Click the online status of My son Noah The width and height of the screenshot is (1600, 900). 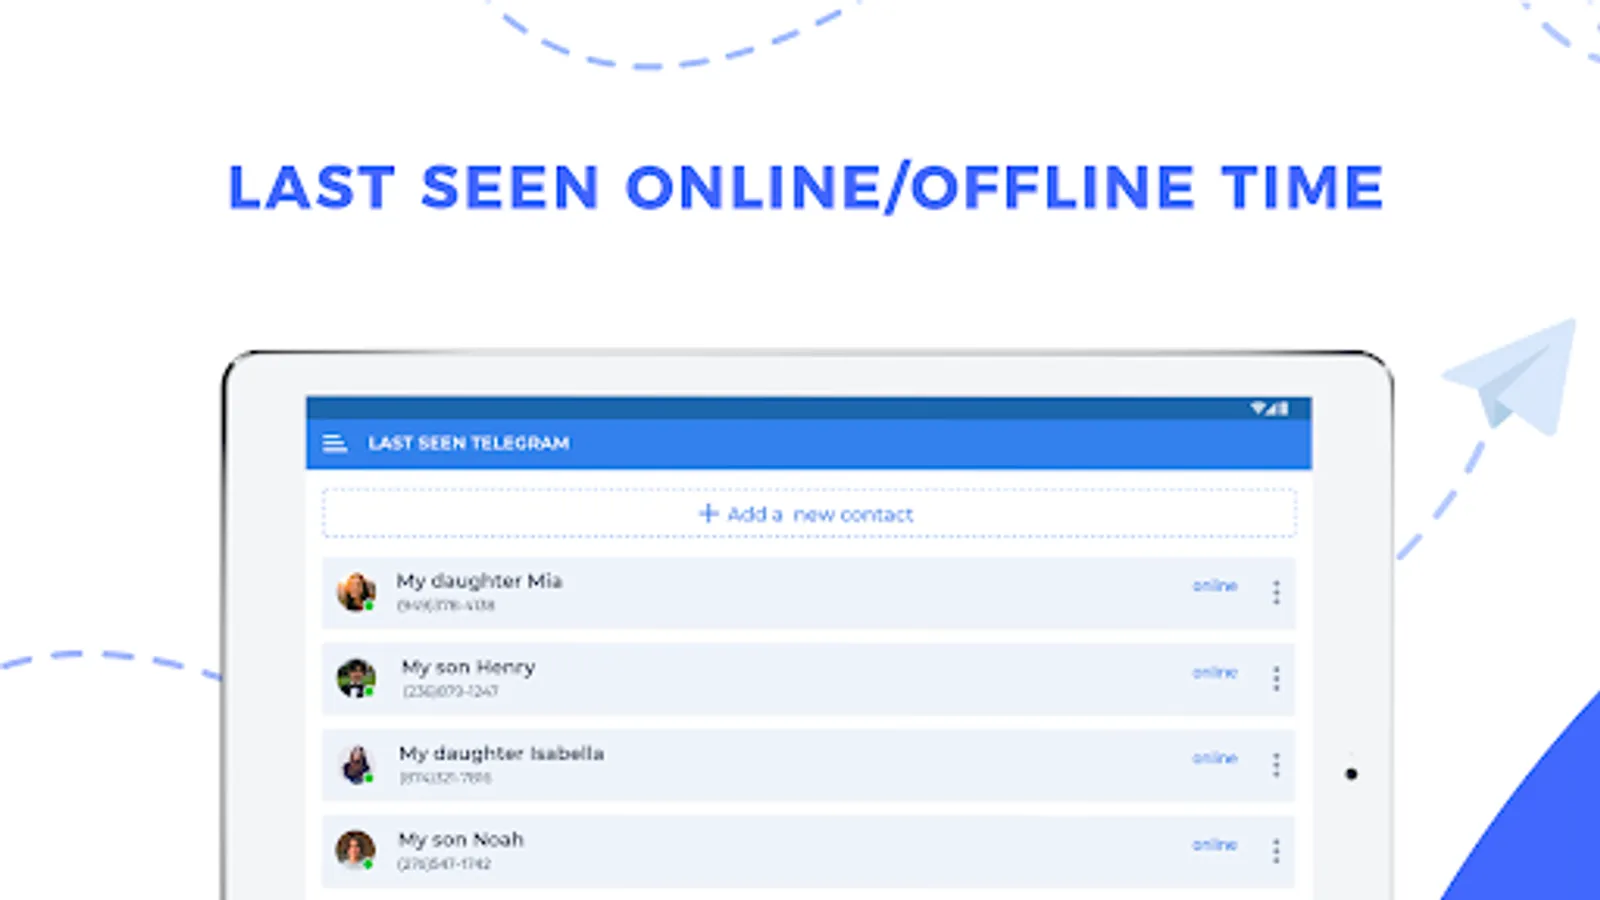1215,845
